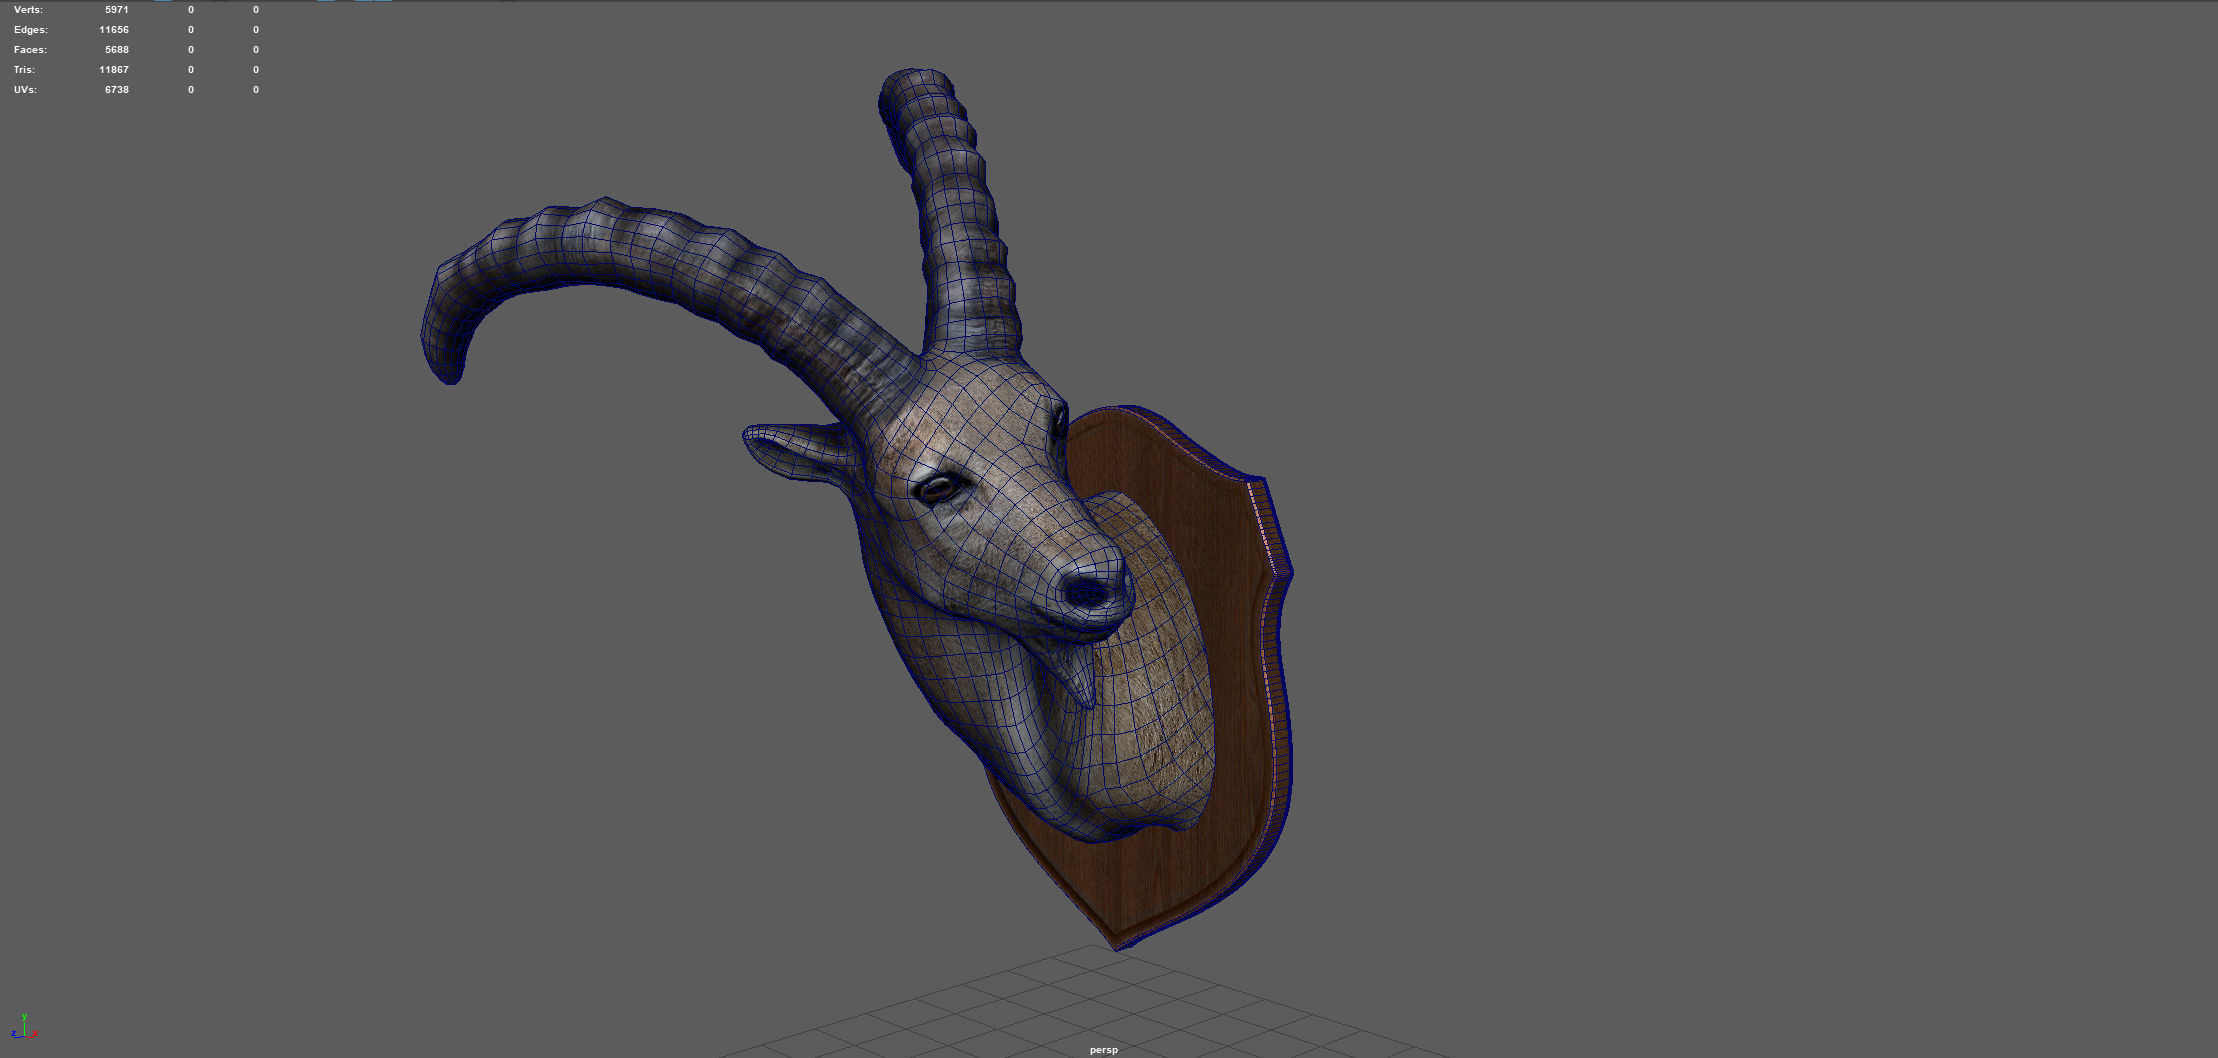The image size is (2218, 1058).
Task: Click the goat's beard under the chin
Action: click(x=1080, y=680)
